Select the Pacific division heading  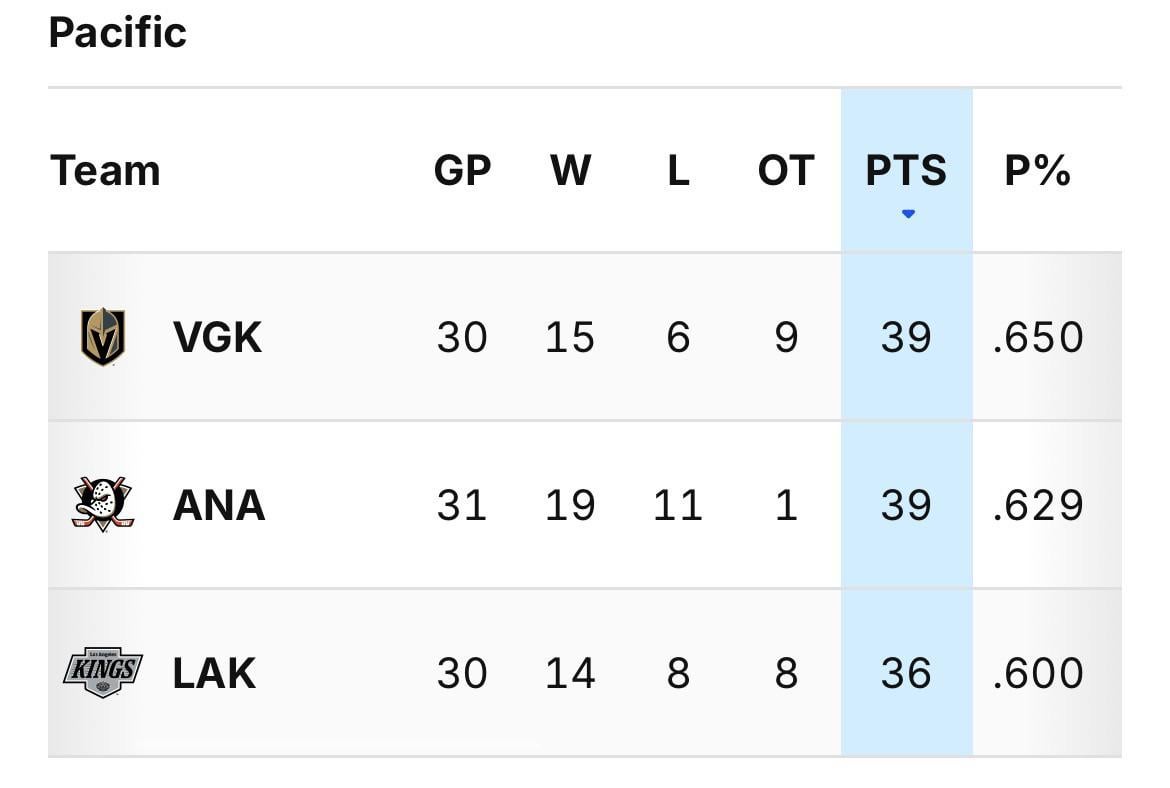point(117,33)
